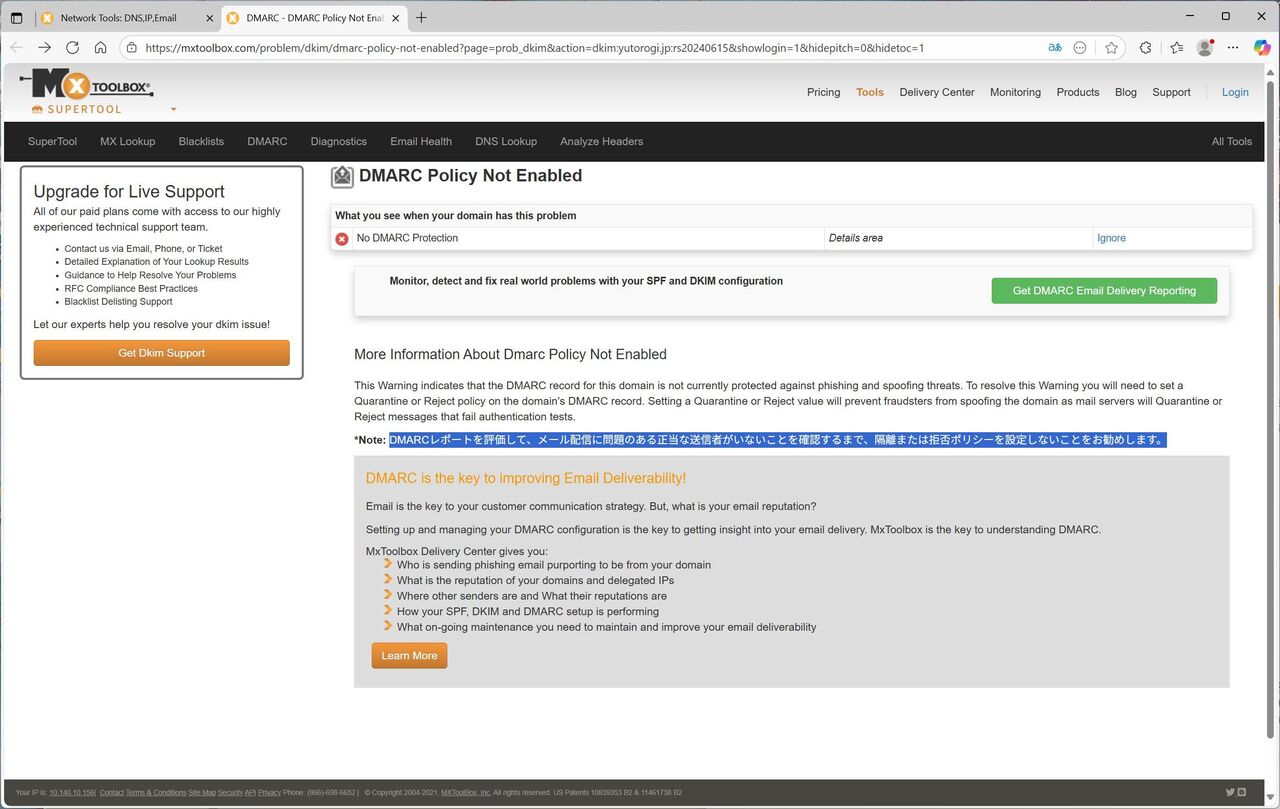
Task: Open the Contact link in the footer
Action: 112,793
